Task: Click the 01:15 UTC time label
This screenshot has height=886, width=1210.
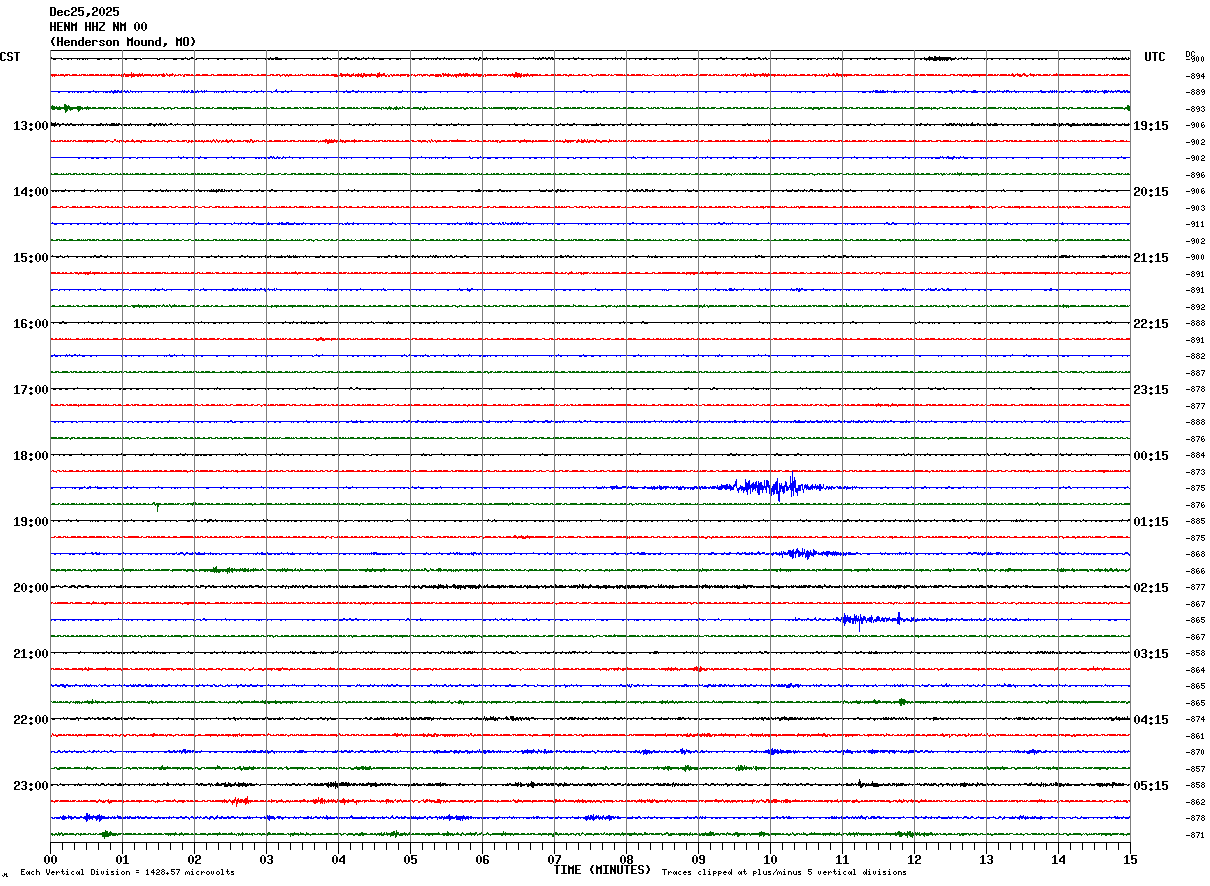Action: pyautogui.click(x=1150, y=521)
